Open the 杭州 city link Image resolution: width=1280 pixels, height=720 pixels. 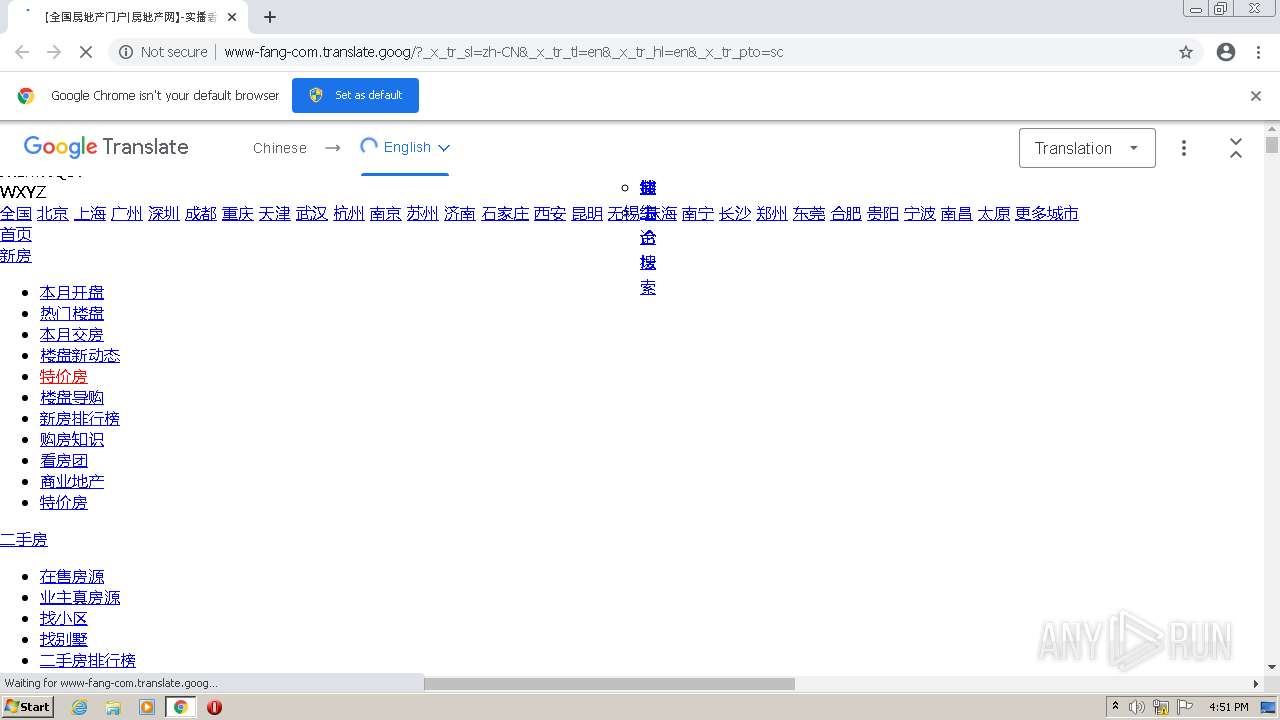pyautogui.click(x=349, y=213)
